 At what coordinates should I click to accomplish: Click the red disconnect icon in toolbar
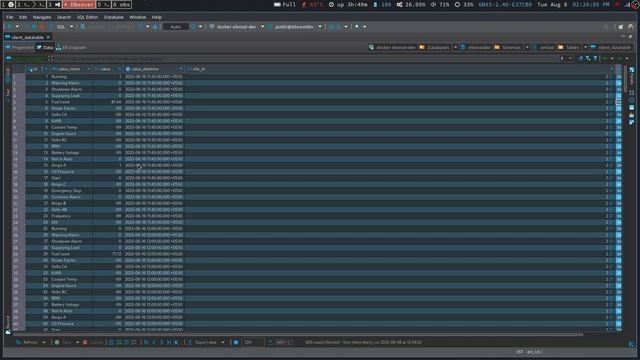[x=42, y=27]
